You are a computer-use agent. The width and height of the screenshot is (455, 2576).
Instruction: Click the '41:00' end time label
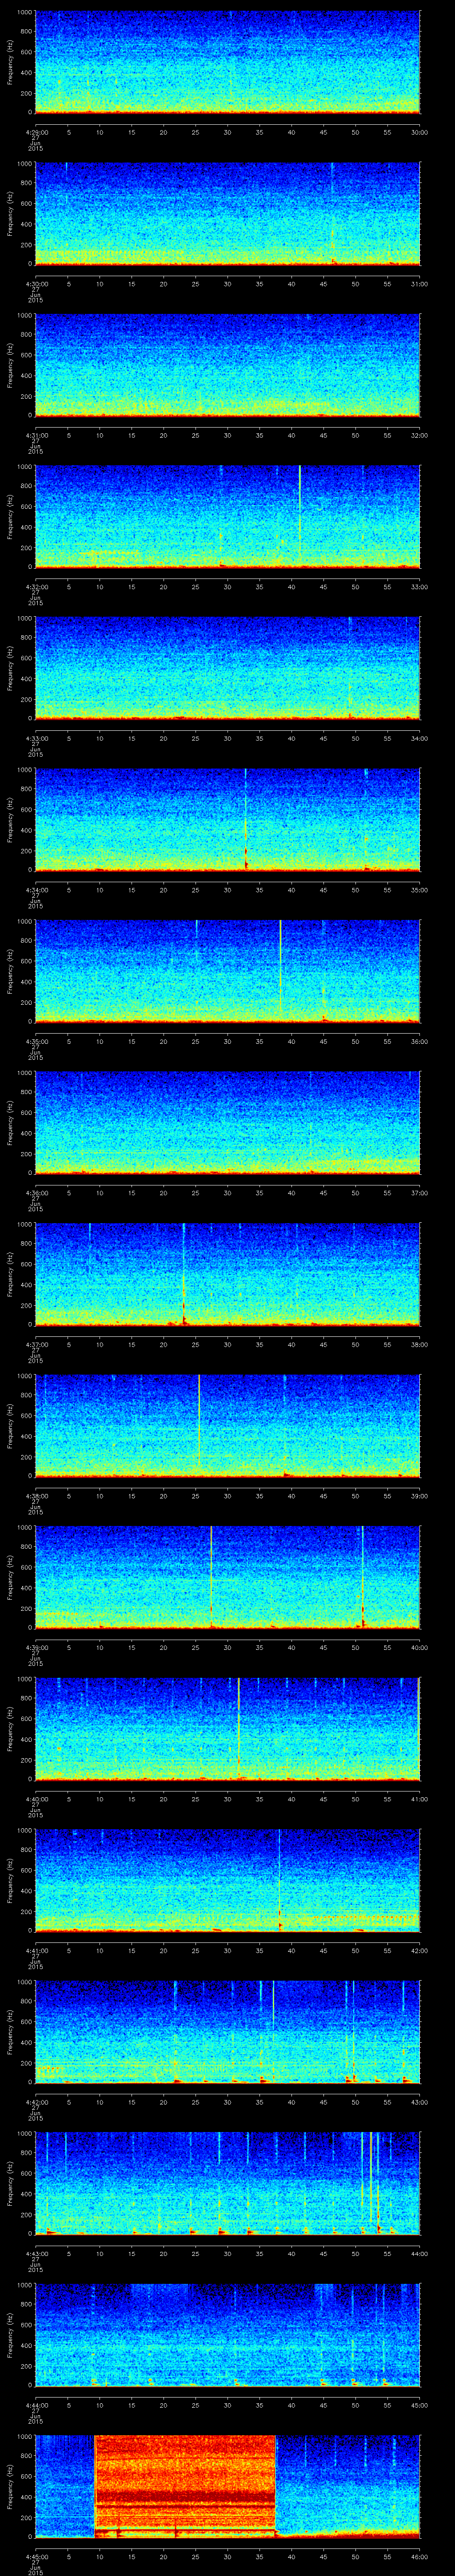(x=419, y=1798)
